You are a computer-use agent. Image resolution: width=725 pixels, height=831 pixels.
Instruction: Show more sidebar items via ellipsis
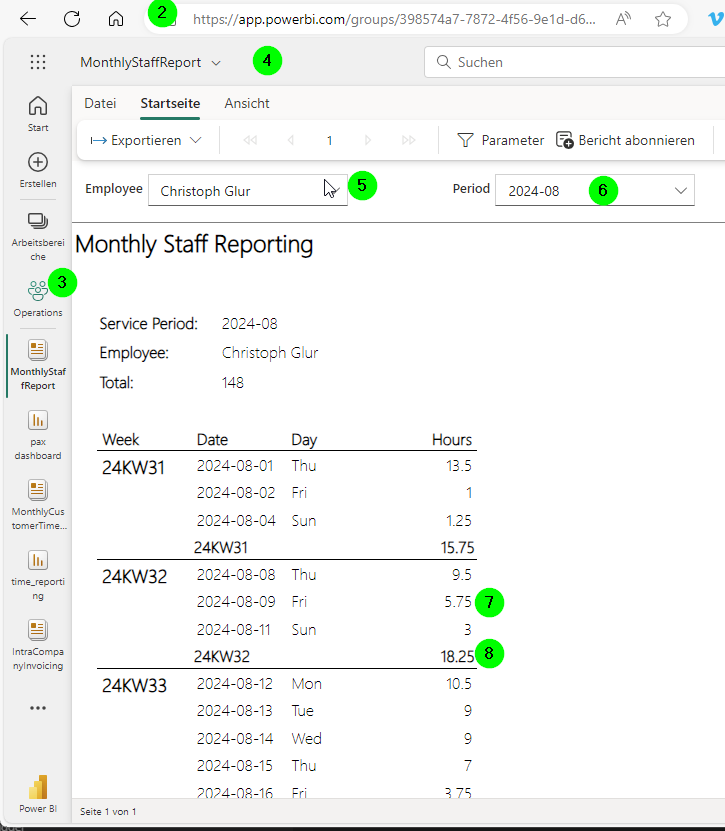pyautogui.click(x=38, y=708)
